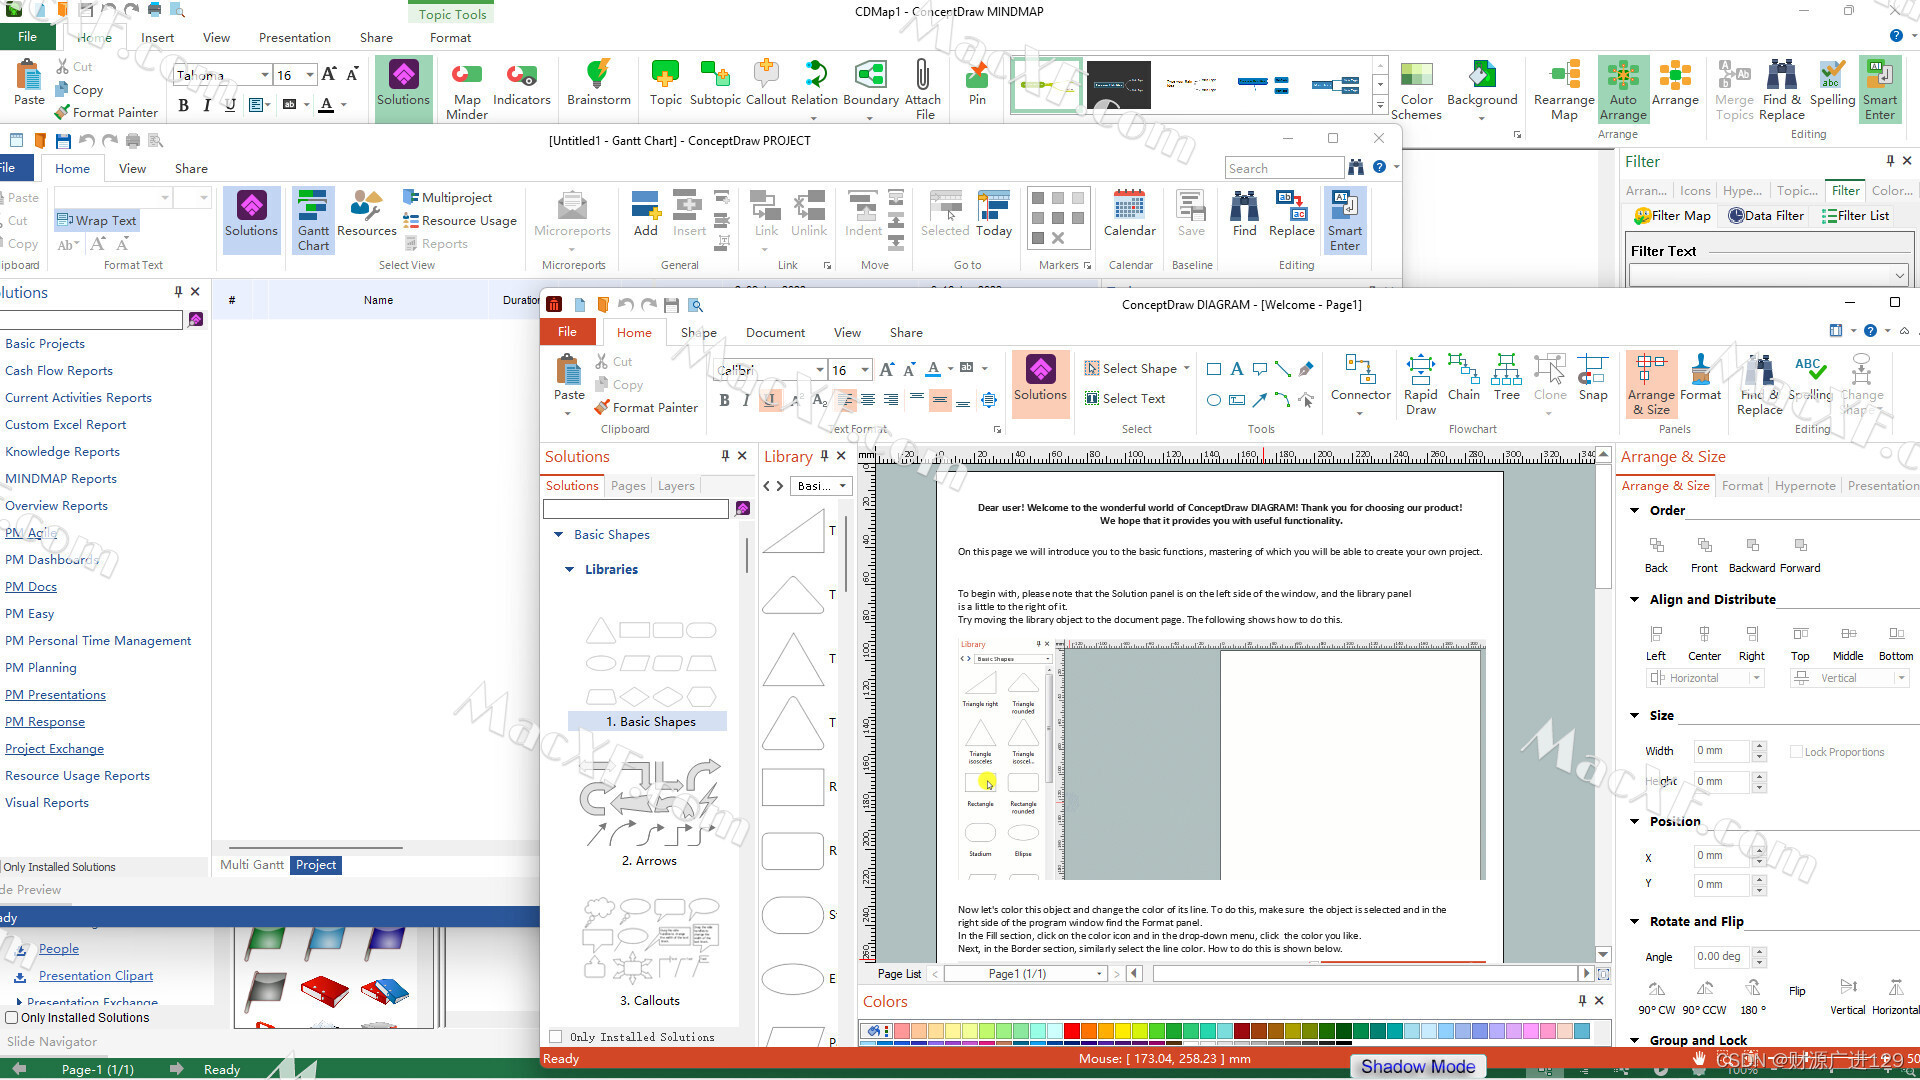Toggle Wrap Text in PROJECT ribbon
This screenshot has width=1920, height=1080.
(x=97, y=220)
